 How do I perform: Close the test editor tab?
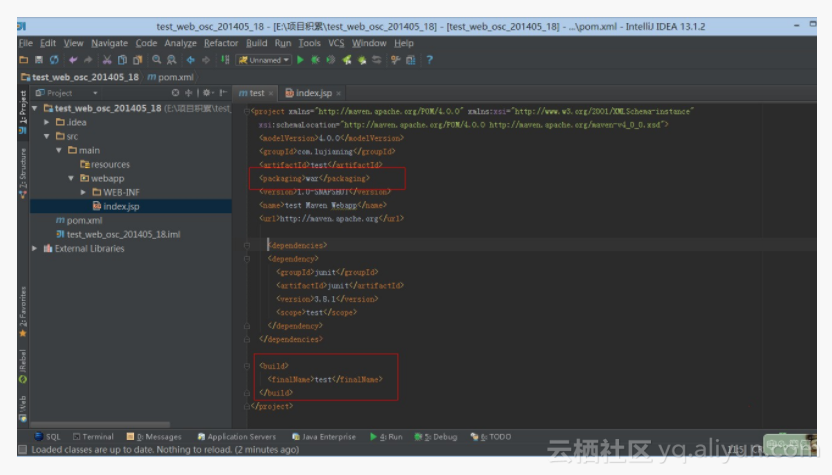click(271, 93)
